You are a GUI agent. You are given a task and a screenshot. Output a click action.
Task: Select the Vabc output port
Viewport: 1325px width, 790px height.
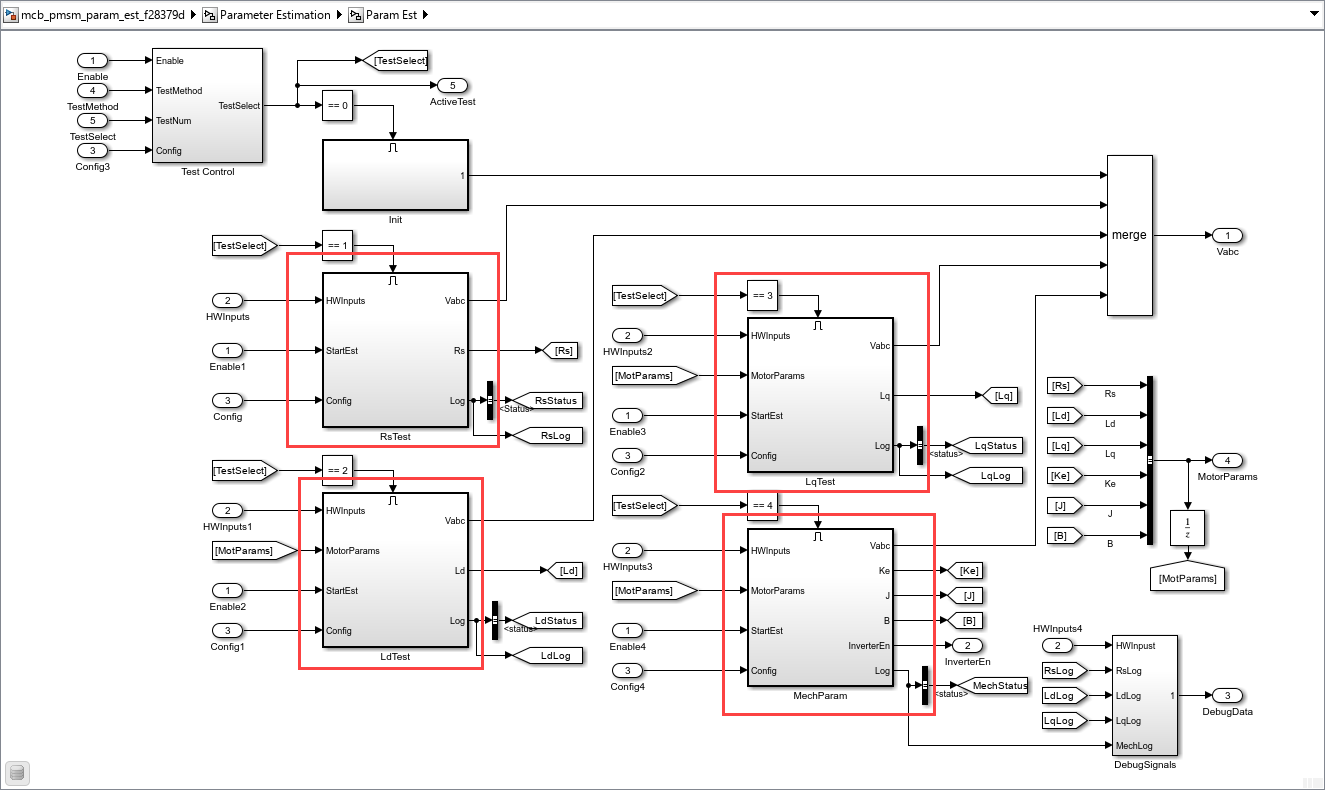1228,235
